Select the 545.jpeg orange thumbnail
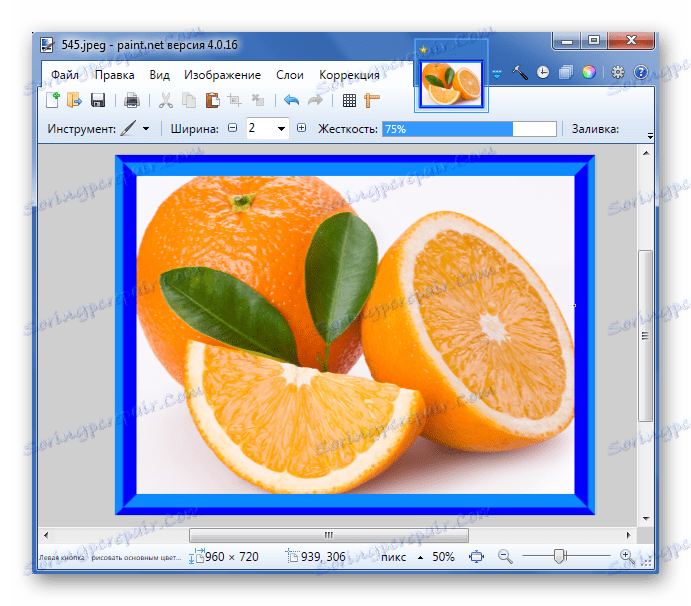This screenshot has height=606, width=691. 451,84
